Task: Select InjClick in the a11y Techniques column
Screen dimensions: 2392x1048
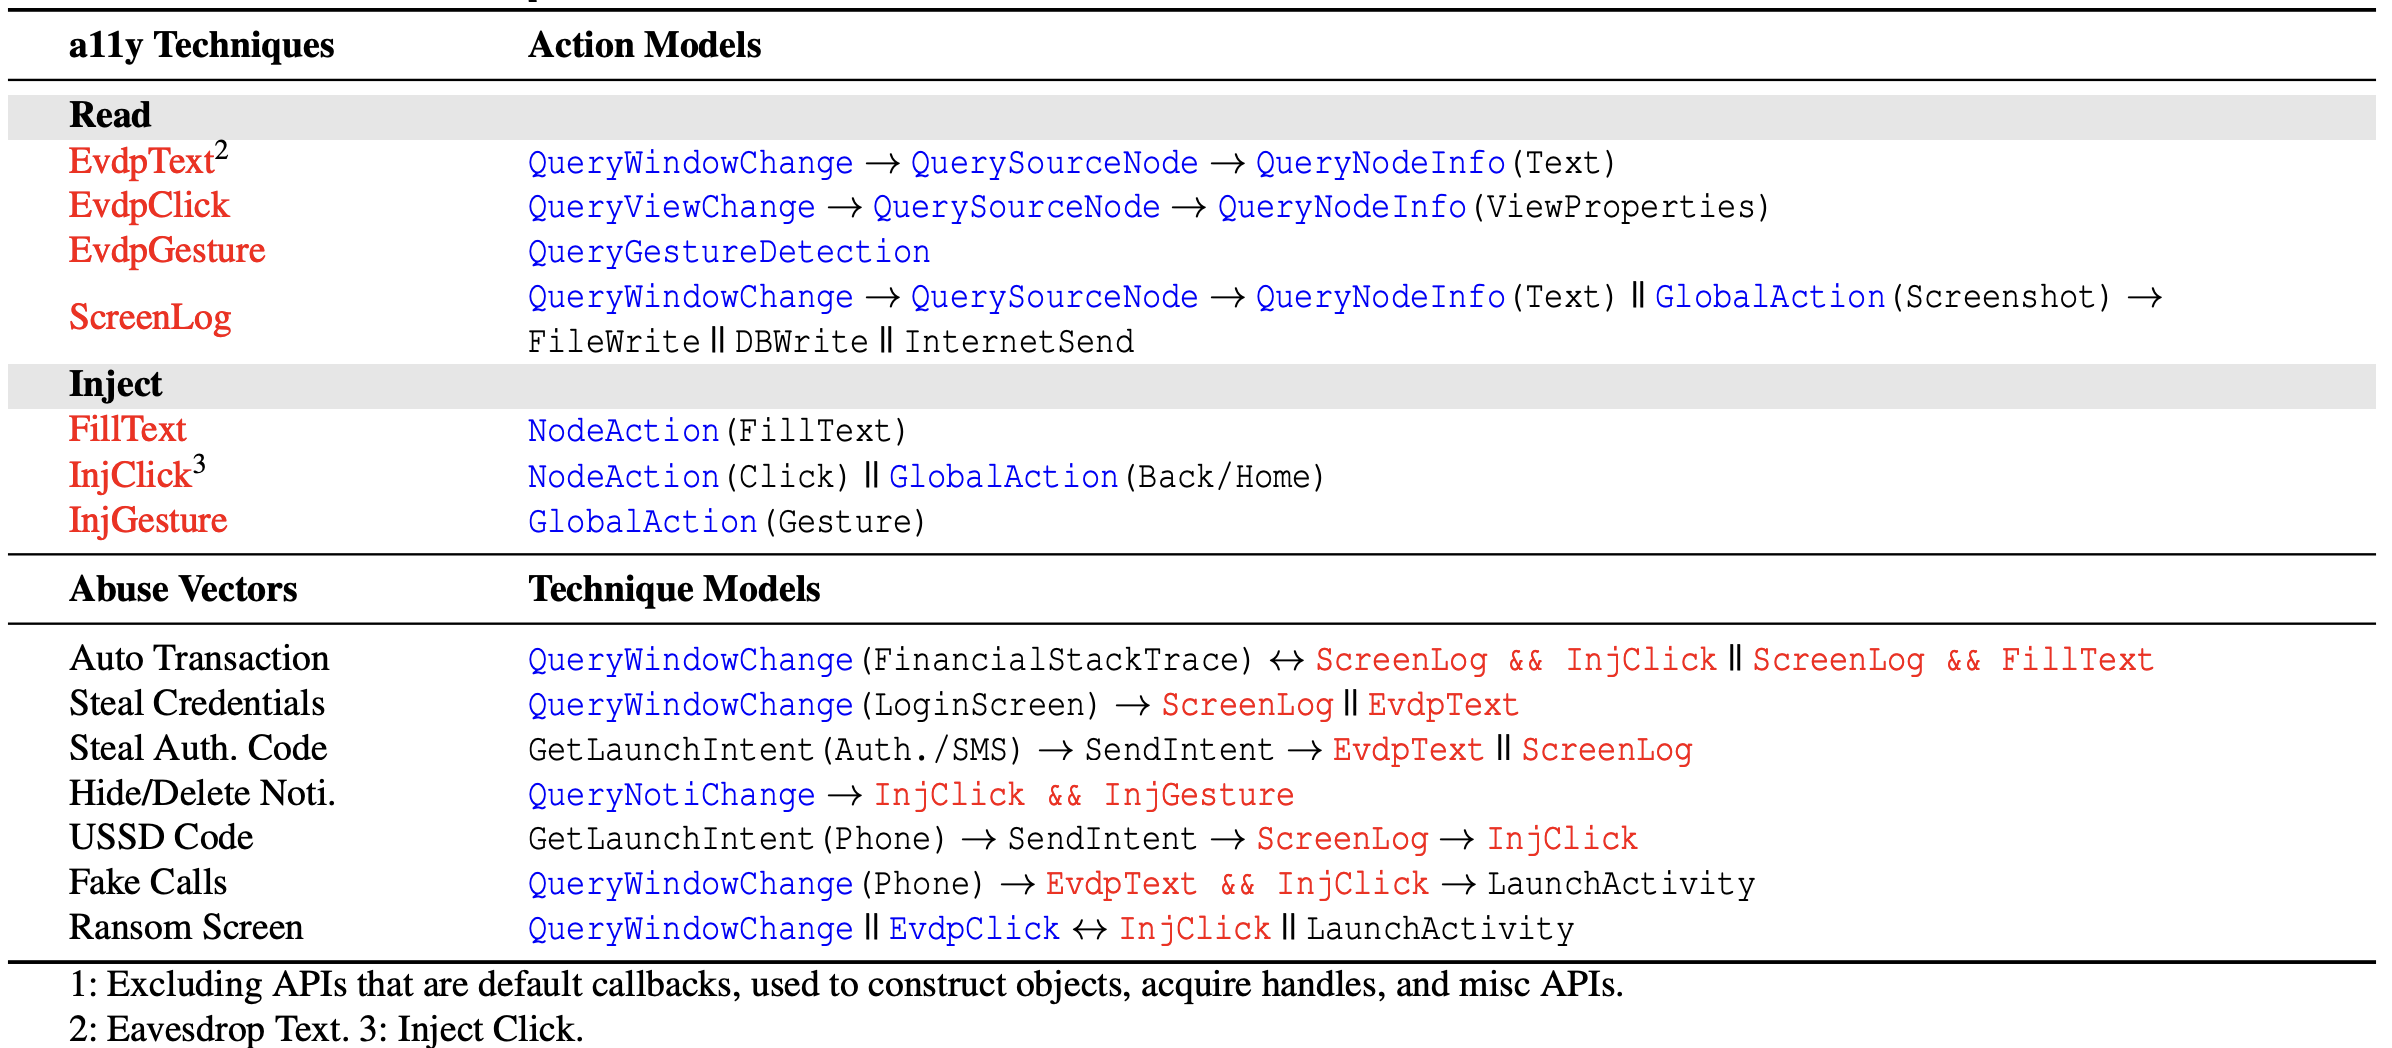Action: click(x=130, y=476)
